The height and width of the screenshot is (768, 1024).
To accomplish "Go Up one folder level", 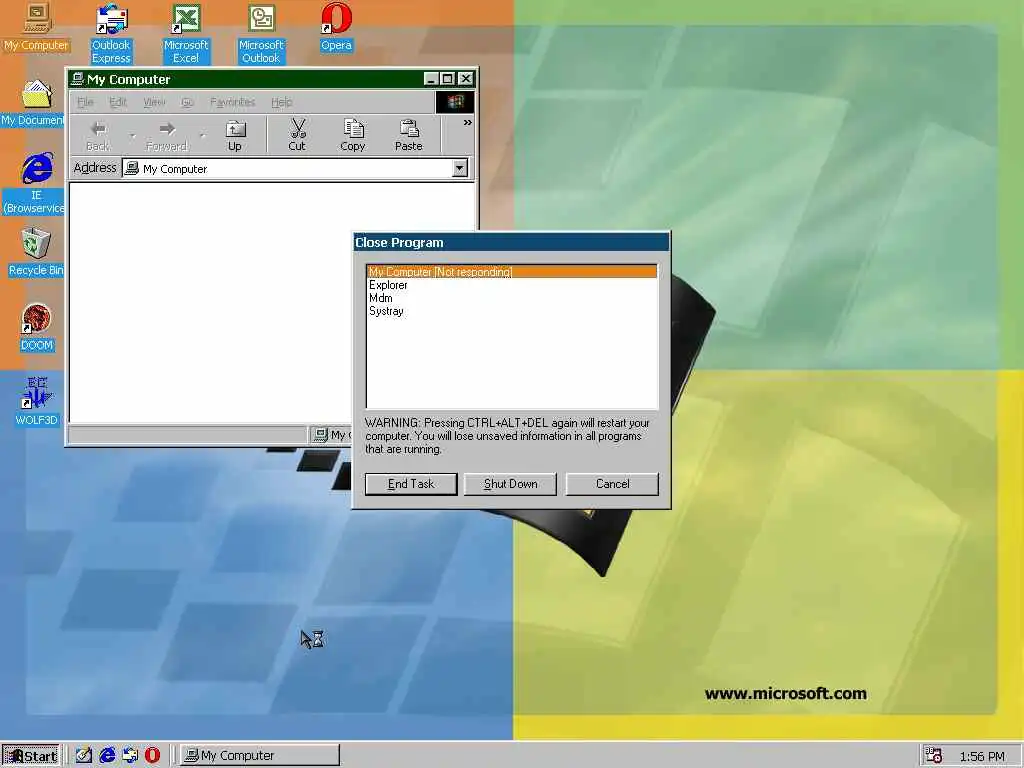I will pyautogui.click(x=235, y=136).
